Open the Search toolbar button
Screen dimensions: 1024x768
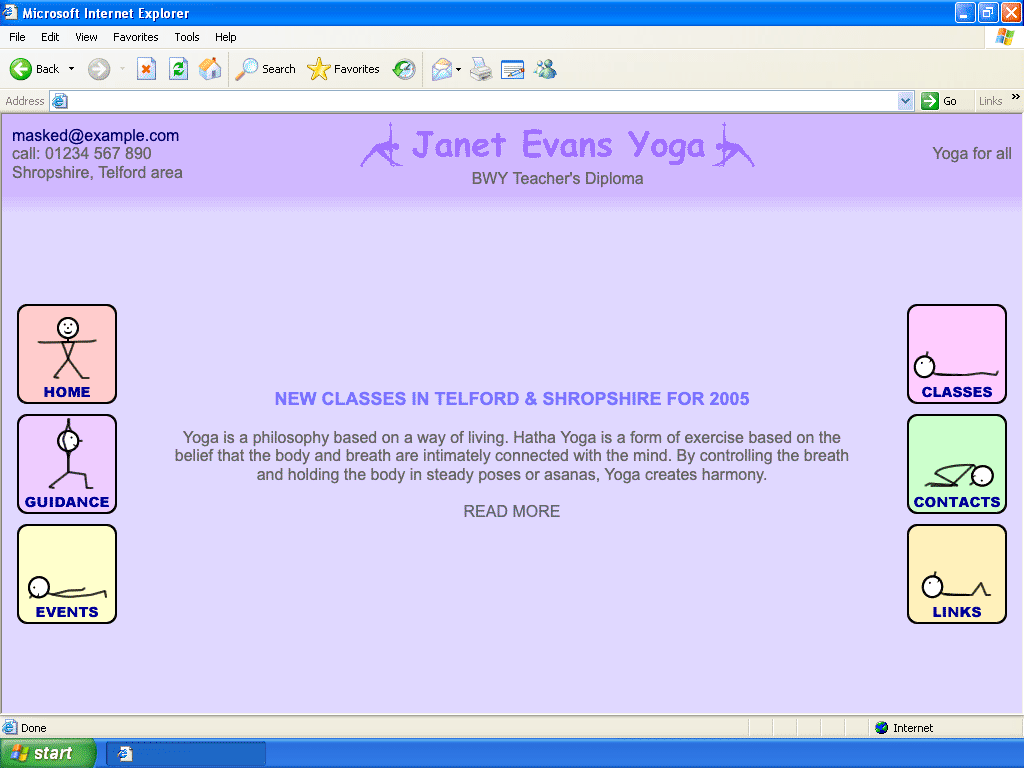(x=266, y=69)
